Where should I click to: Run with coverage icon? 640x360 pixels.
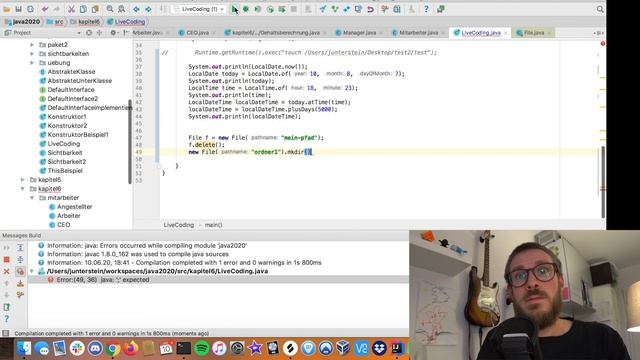coord(258,9)
